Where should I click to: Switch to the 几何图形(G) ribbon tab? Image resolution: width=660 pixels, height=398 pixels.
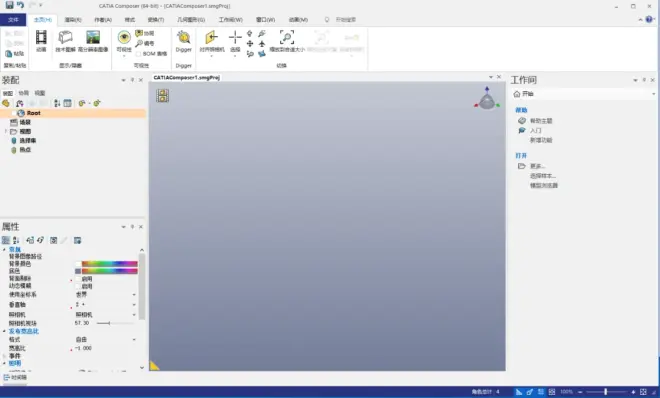[x=191, y=20]
